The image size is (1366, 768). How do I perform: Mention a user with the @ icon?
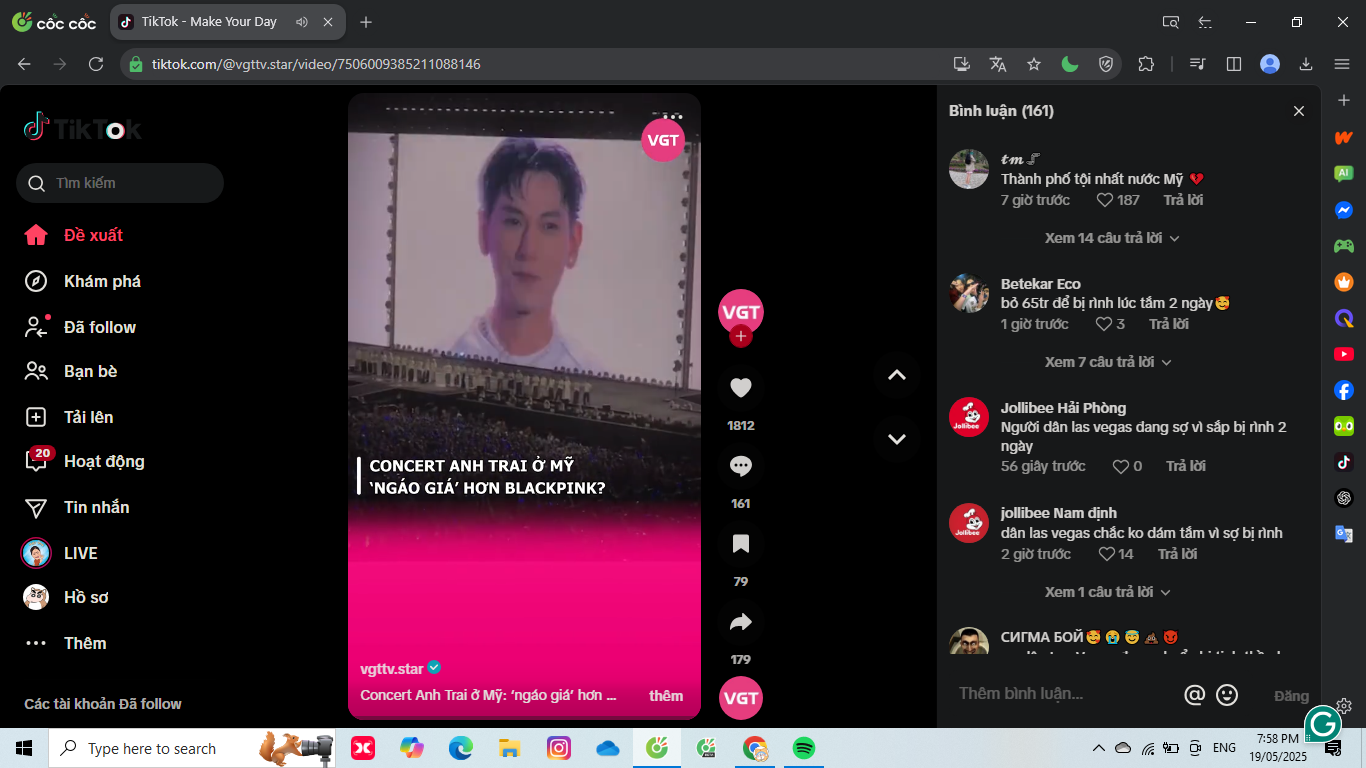(x=1194, y=695)
